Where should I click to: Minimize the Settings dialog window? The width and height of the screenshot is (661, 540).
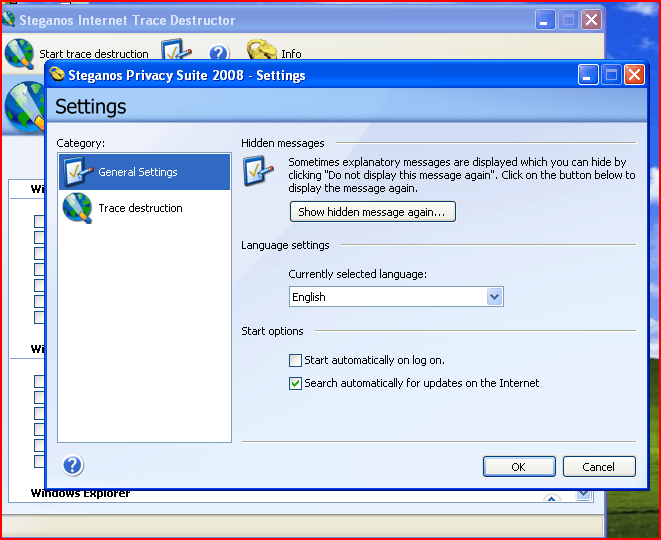coord(588,75)
